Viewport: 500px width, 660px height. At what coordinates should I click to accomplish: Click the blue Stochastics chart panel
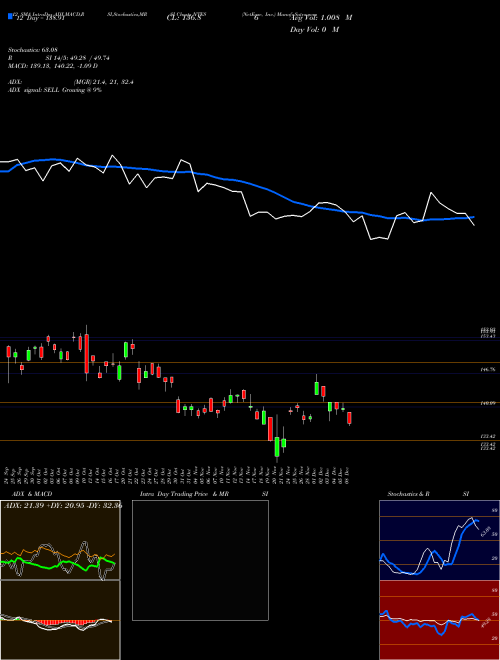click(x=439, y=540)
